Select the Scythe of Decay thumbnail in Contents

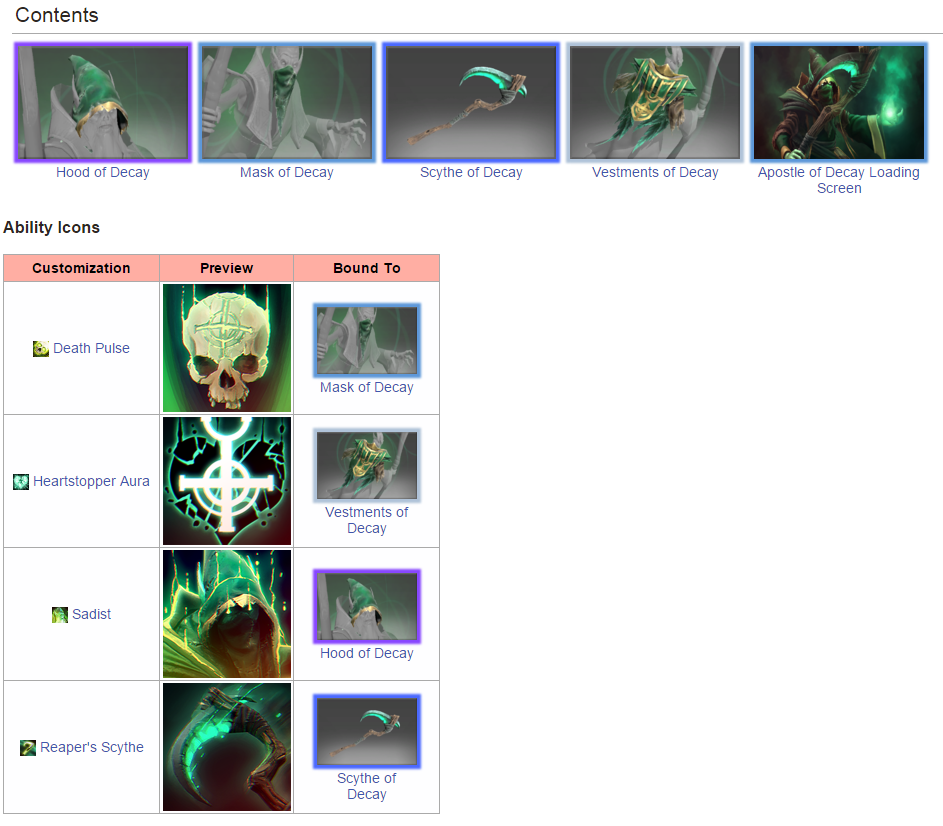(x=471, y=102)
